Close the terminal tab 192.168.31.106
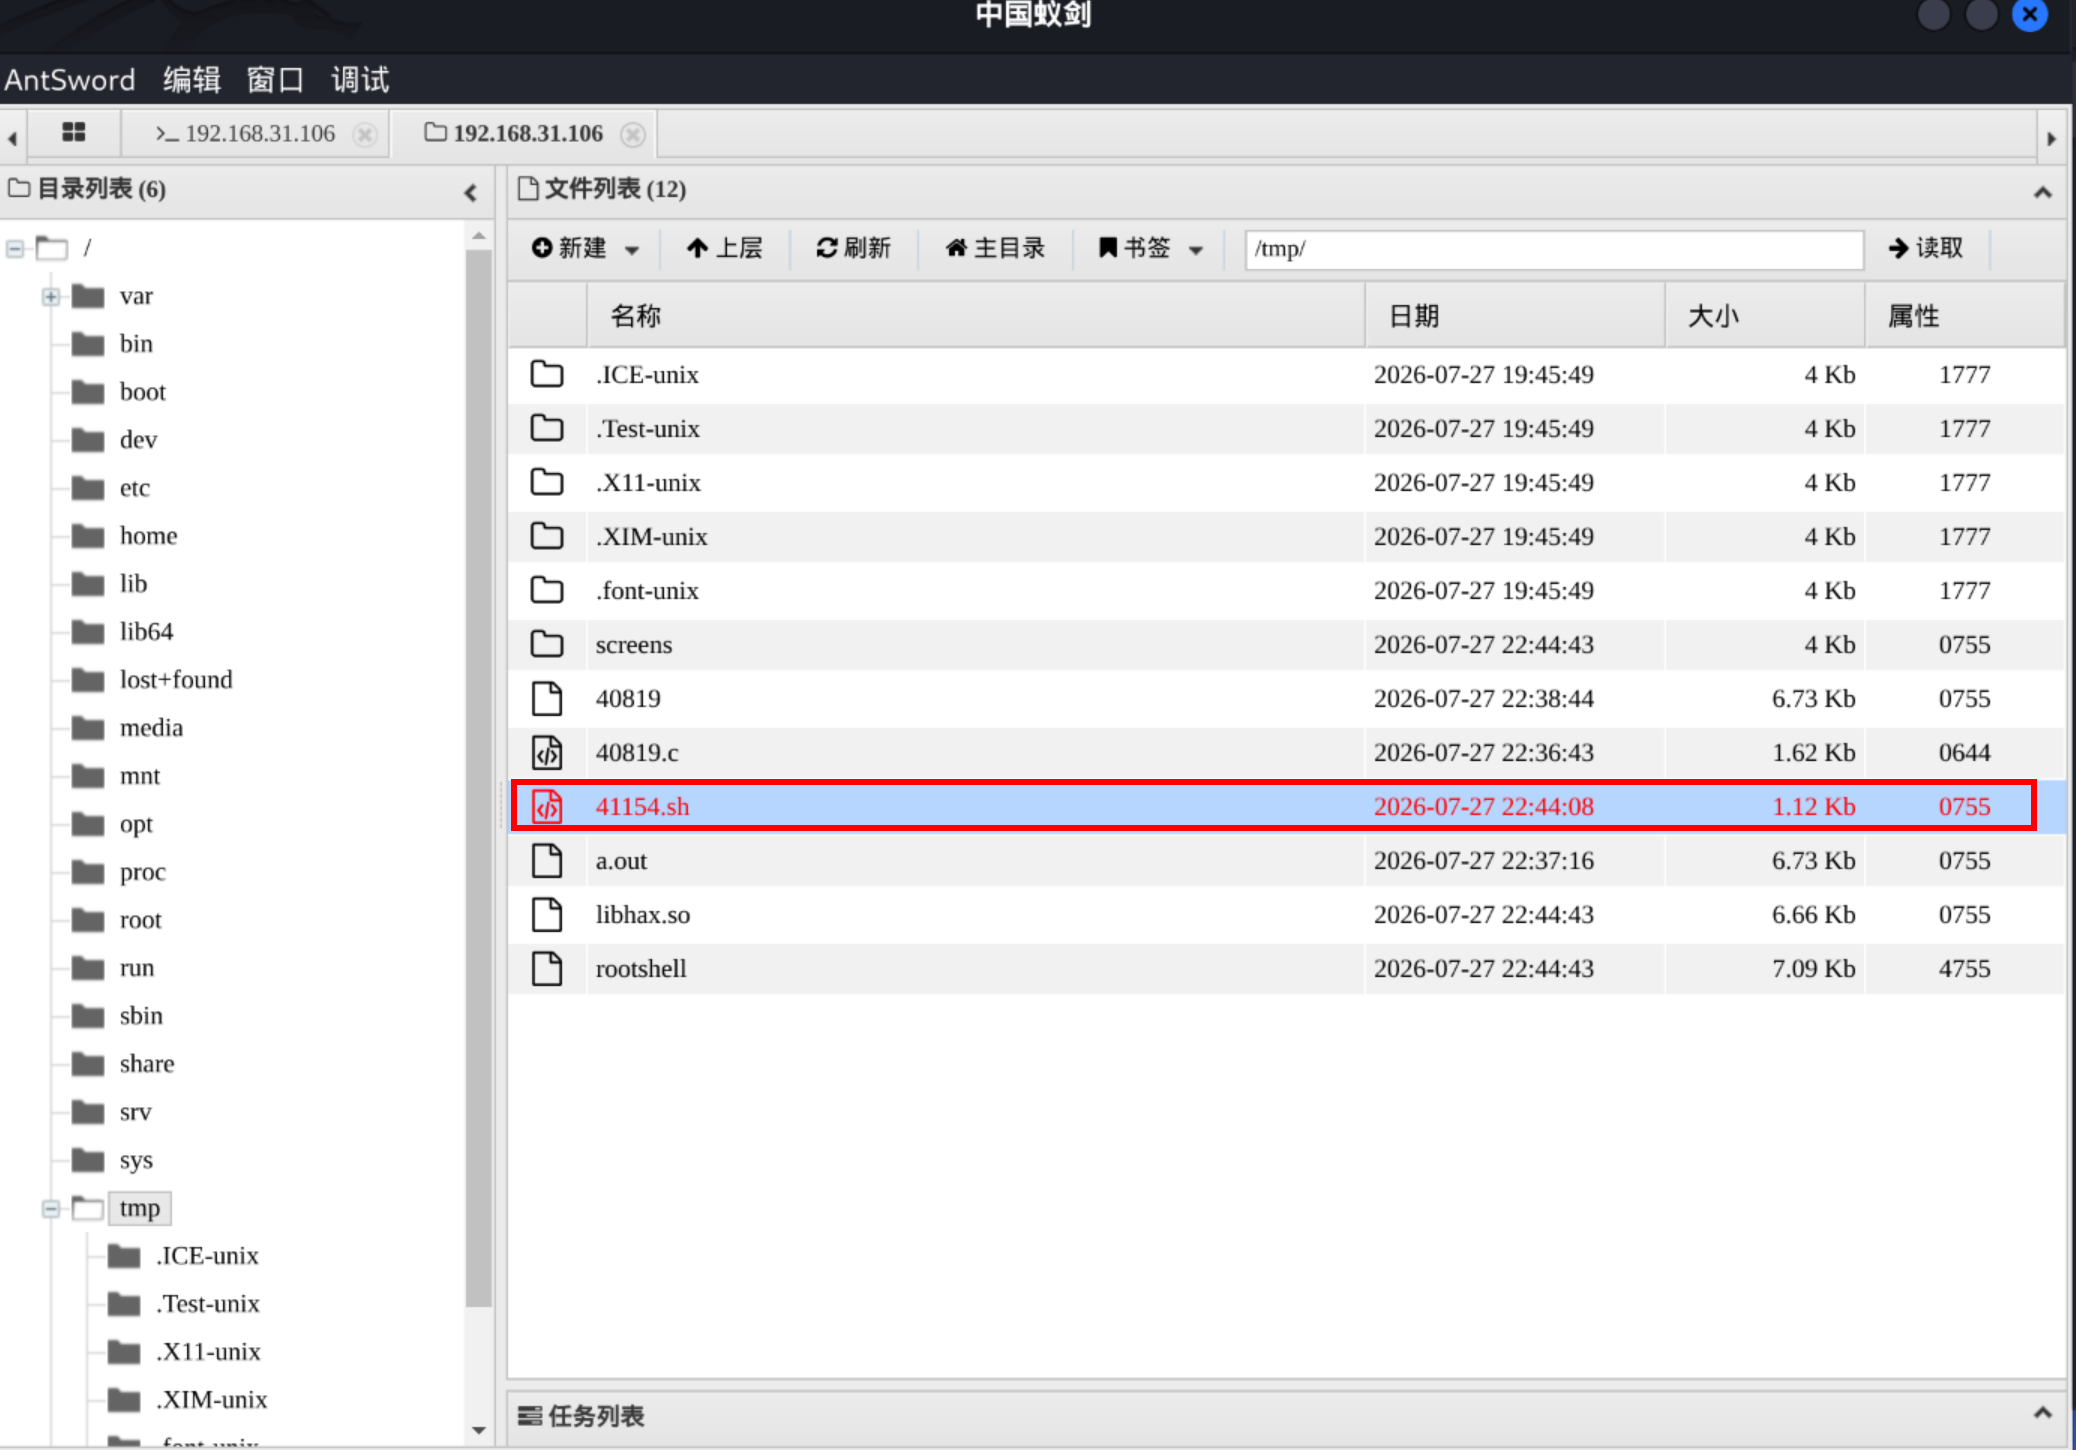 (366, 134)
